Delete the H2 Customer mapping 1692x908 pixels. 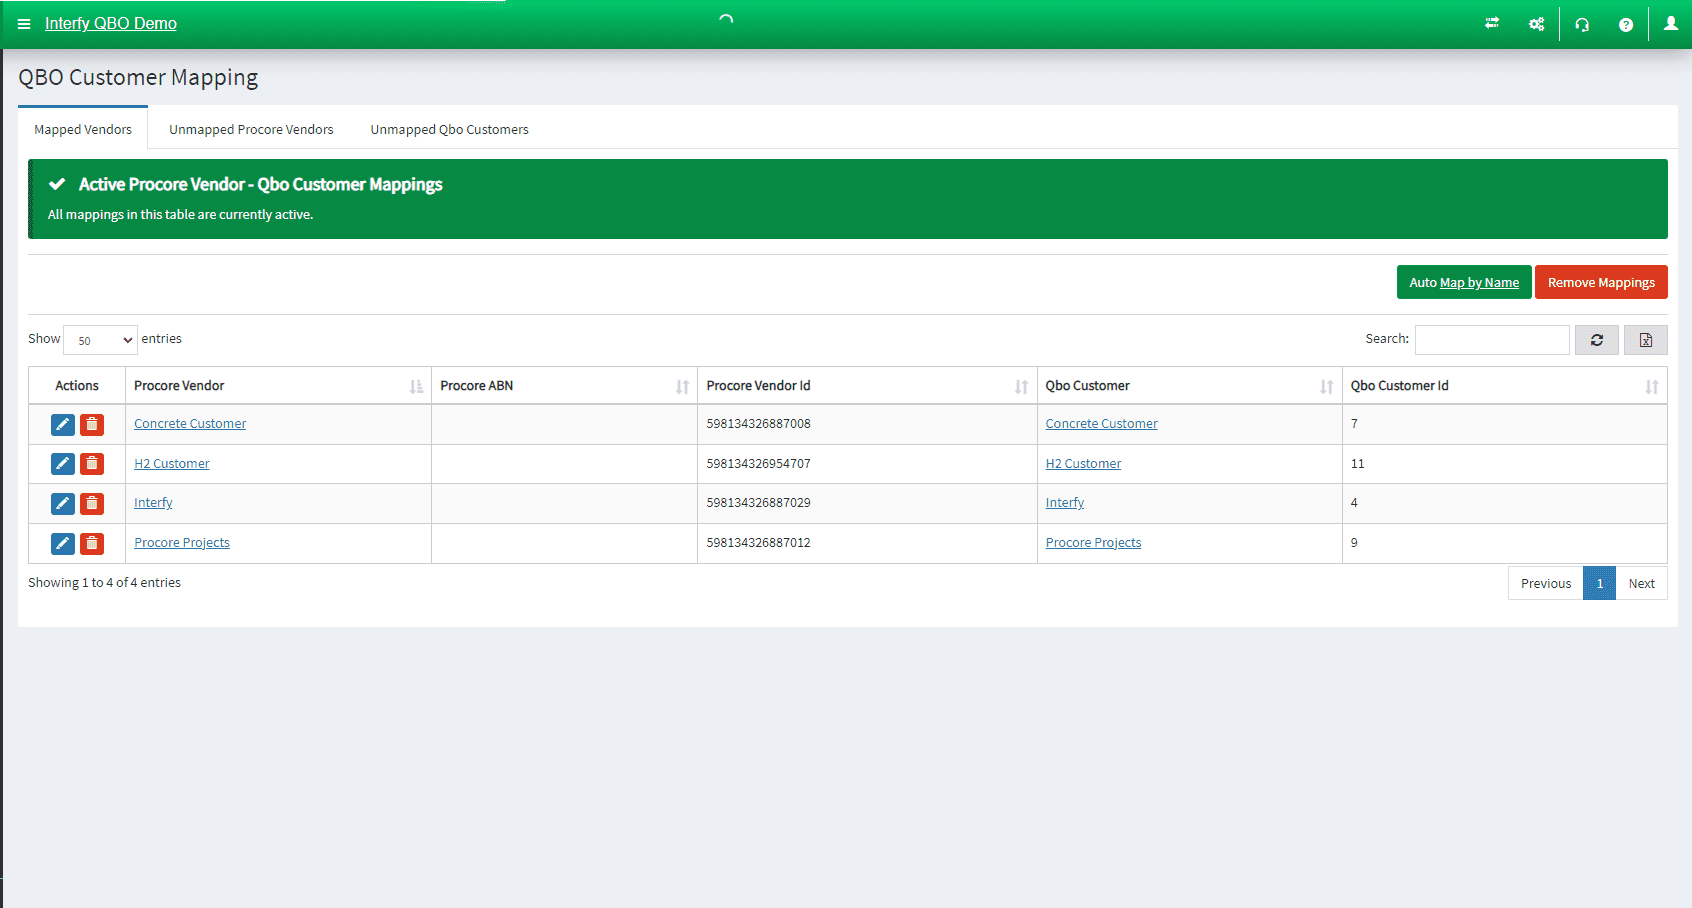click(91, 463)
